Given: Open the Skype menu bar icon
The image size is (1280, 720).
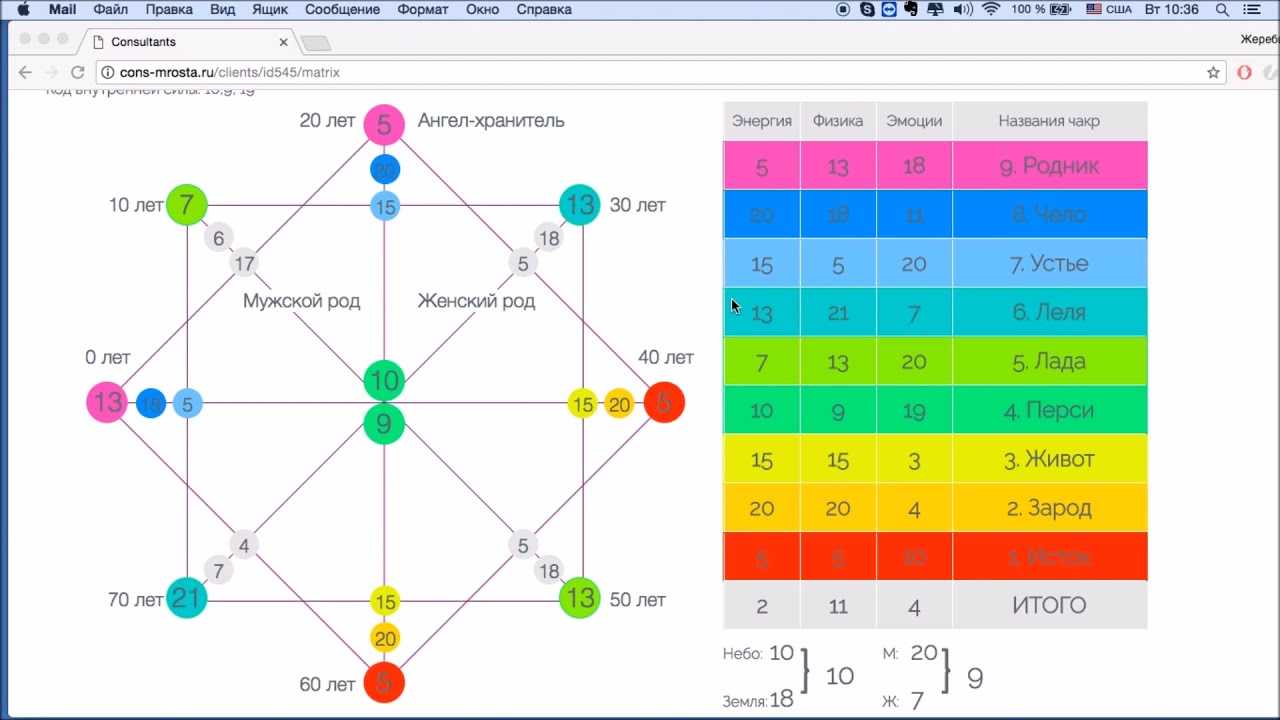Looking at the screenshot, I should point(866,9).
